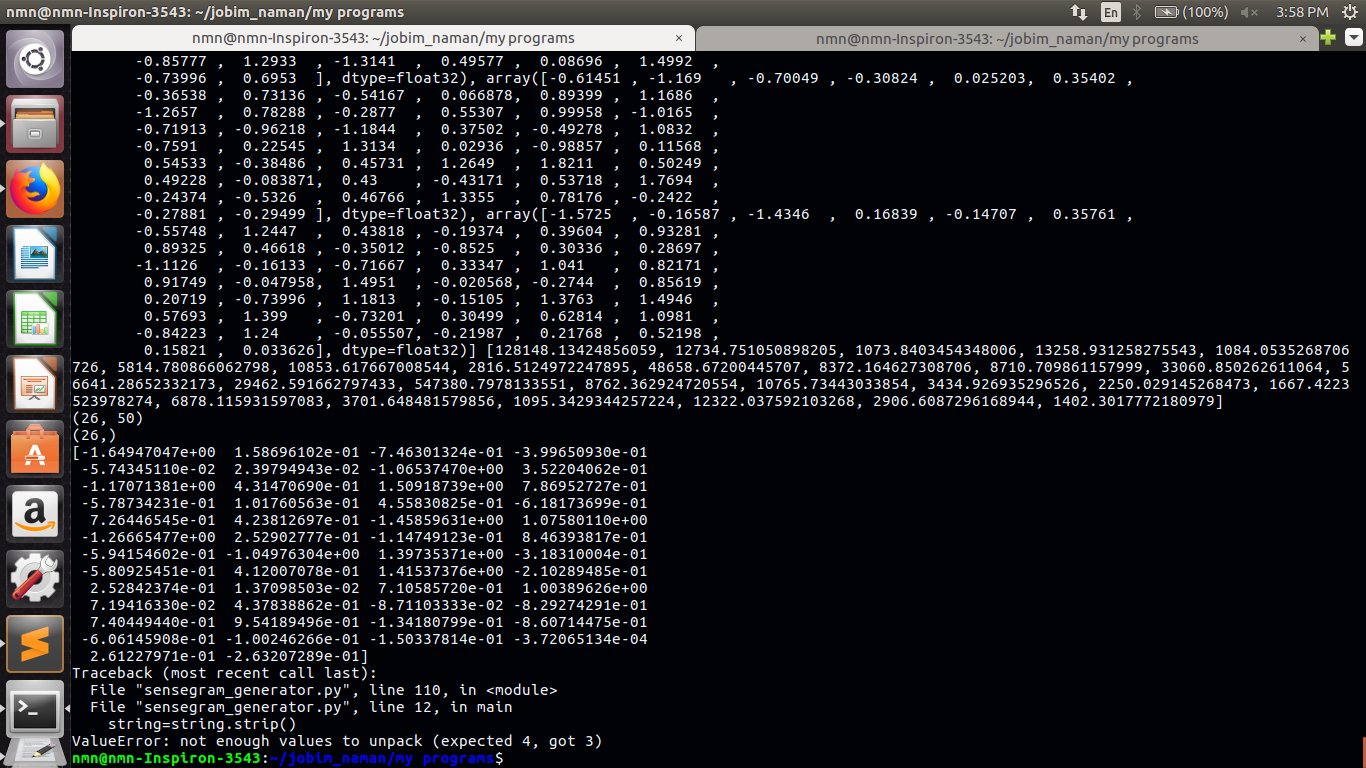Open LibreOffice Calc spreadsheet

click(x=35, y=319)
